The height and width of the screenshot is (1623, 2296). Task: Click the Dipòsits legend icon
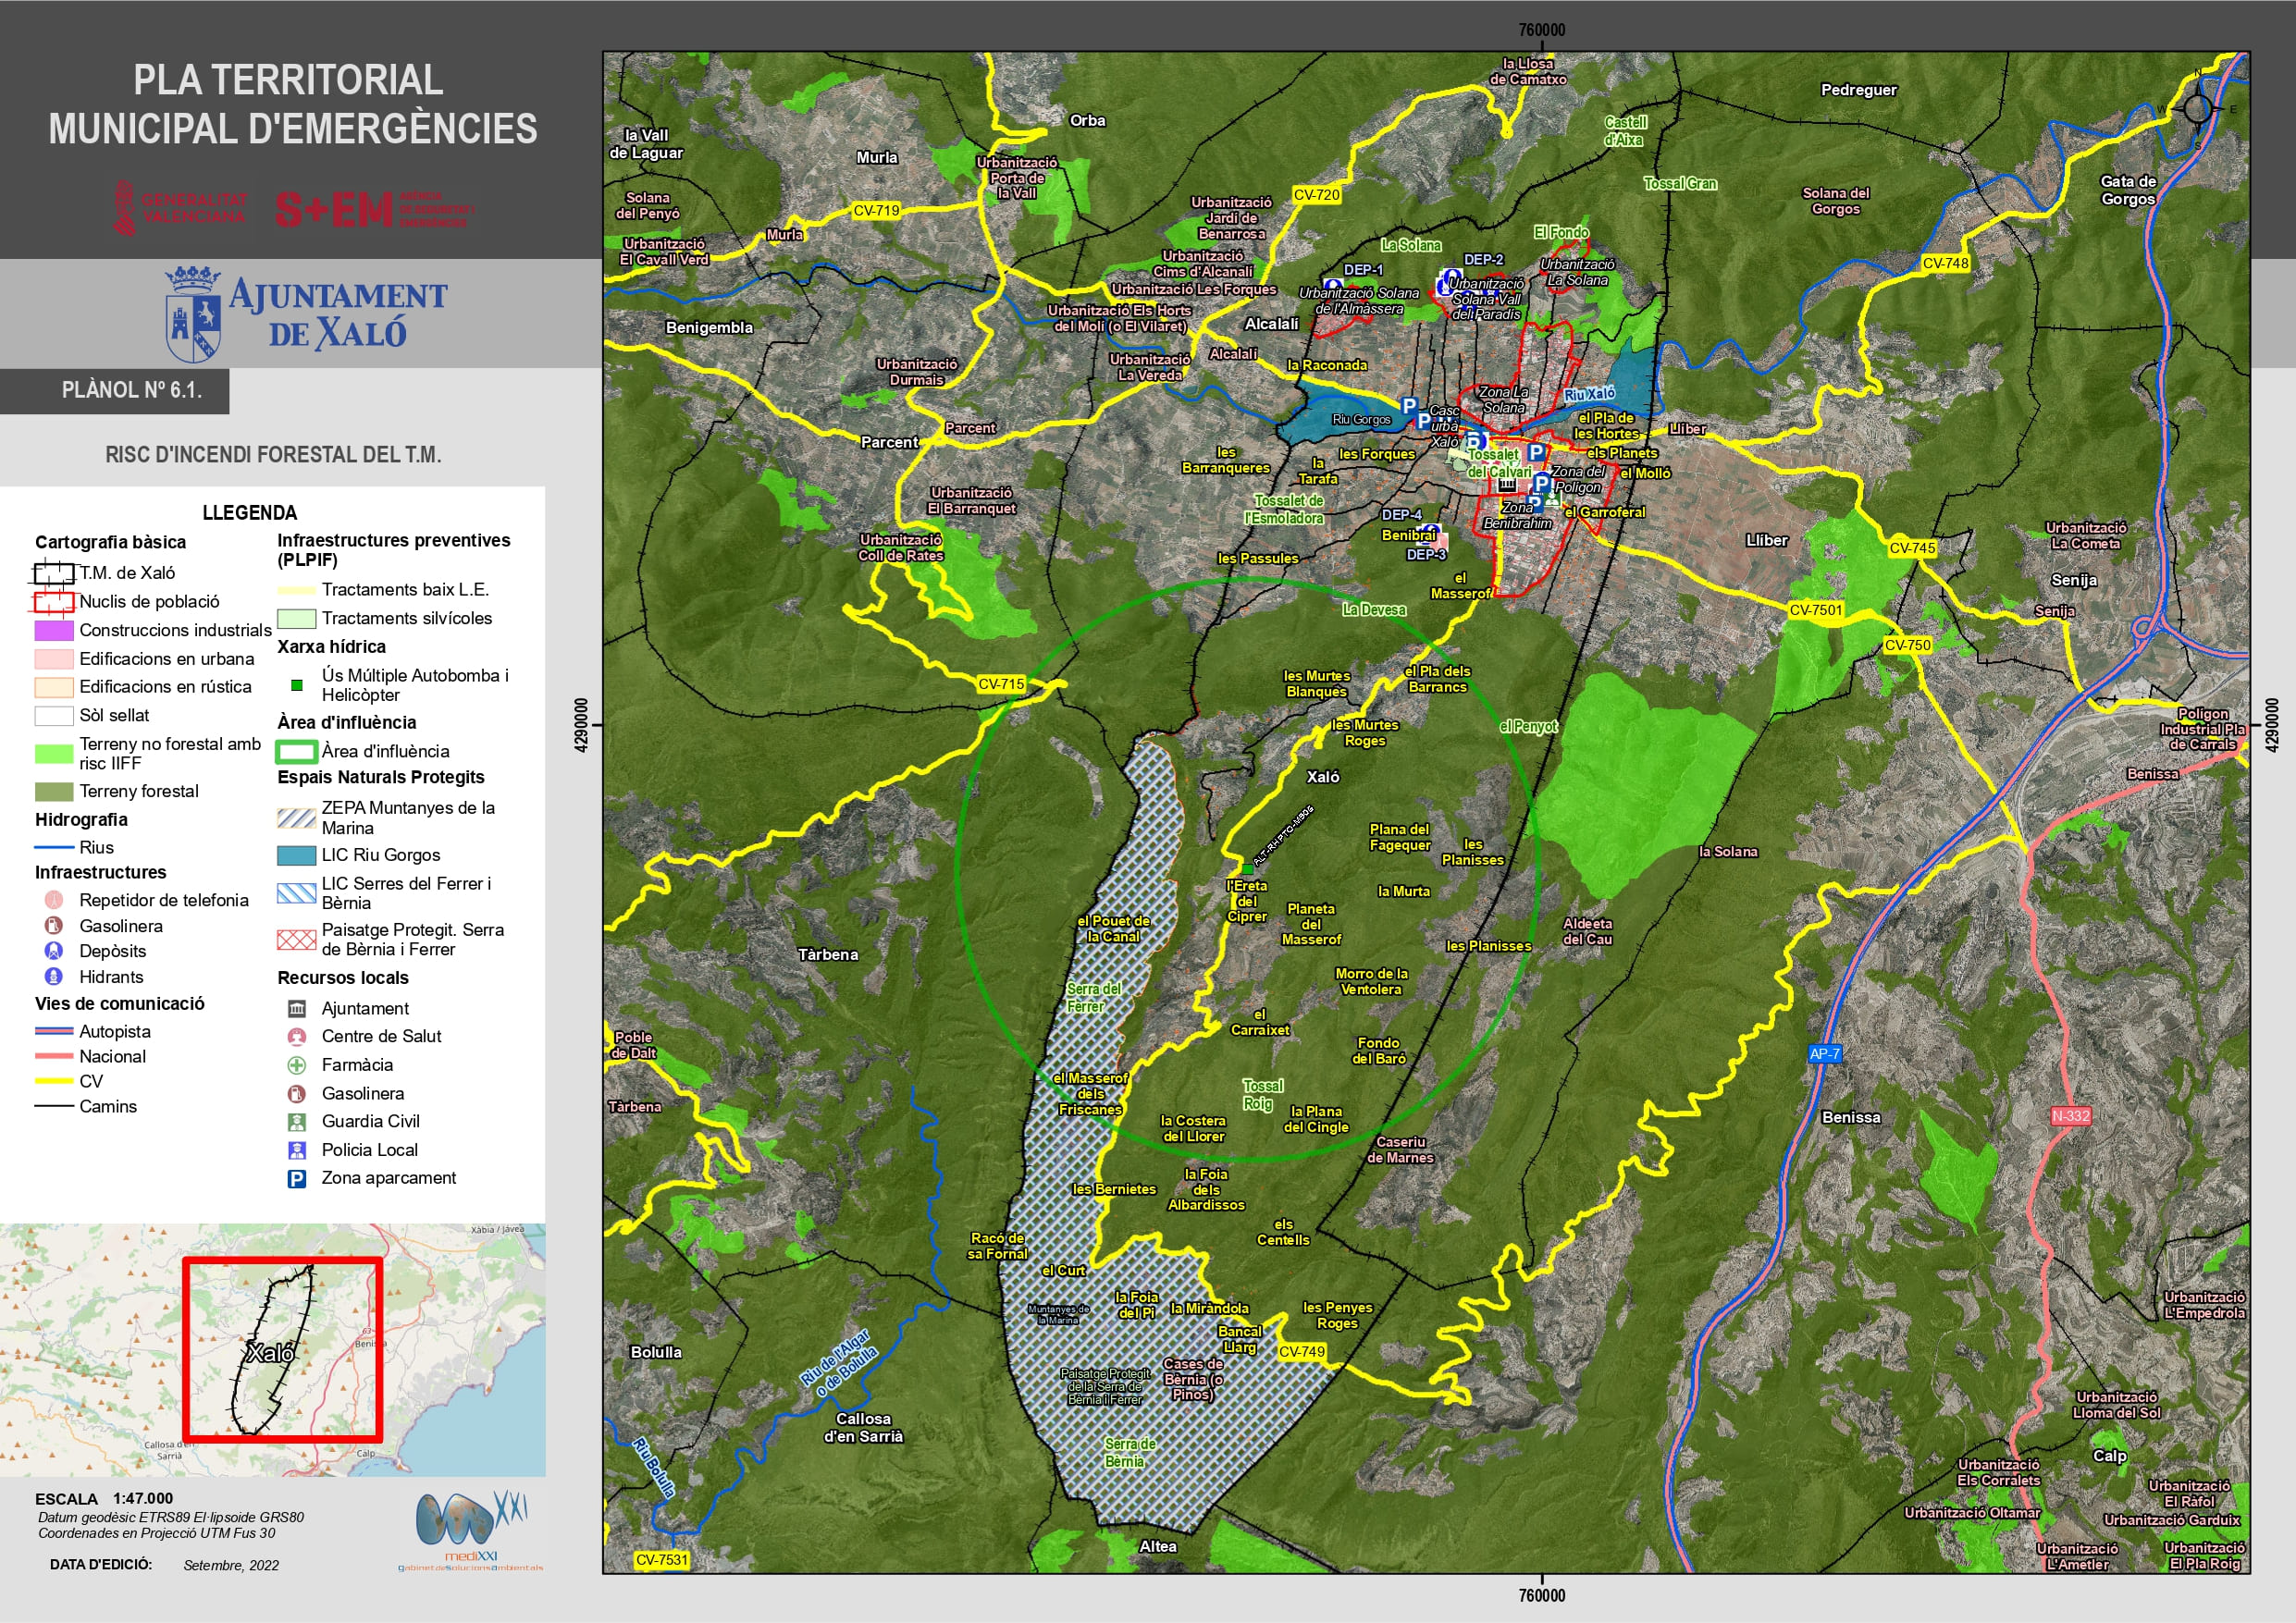[54, 951]
